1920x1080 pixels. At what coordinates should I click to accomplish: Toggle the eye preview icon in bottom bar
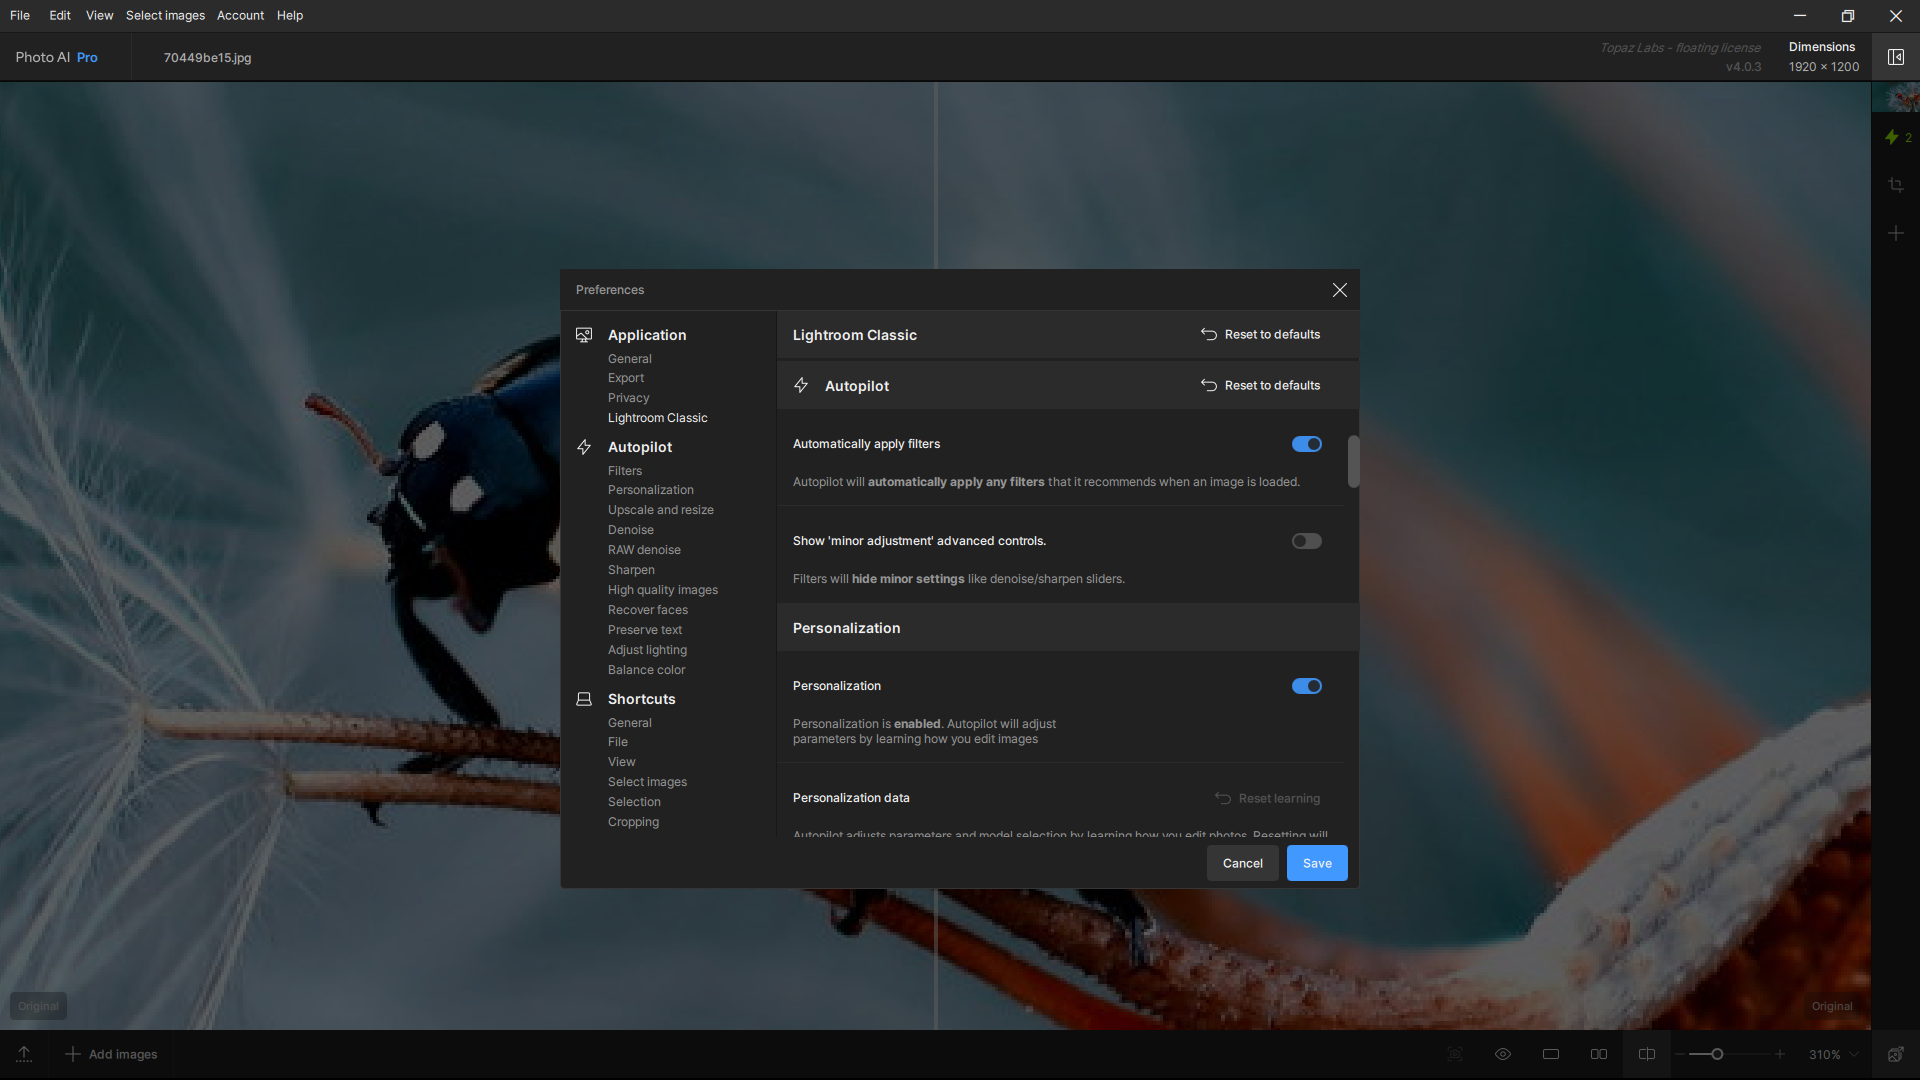(x=1503, y=1054)
